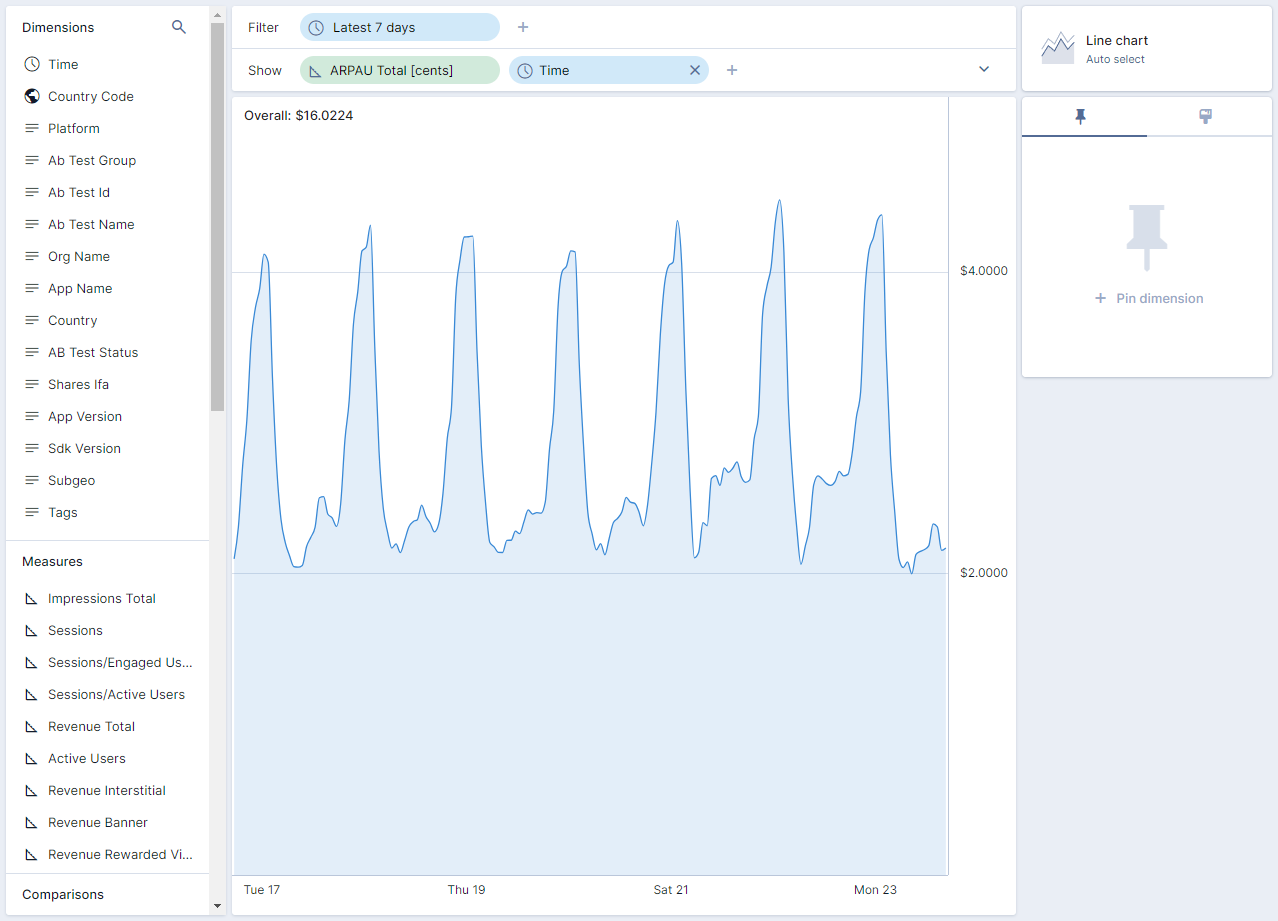This screenshot has width=1278, height=921.
Task: Open the Time split pill
Action: [609, 70]
